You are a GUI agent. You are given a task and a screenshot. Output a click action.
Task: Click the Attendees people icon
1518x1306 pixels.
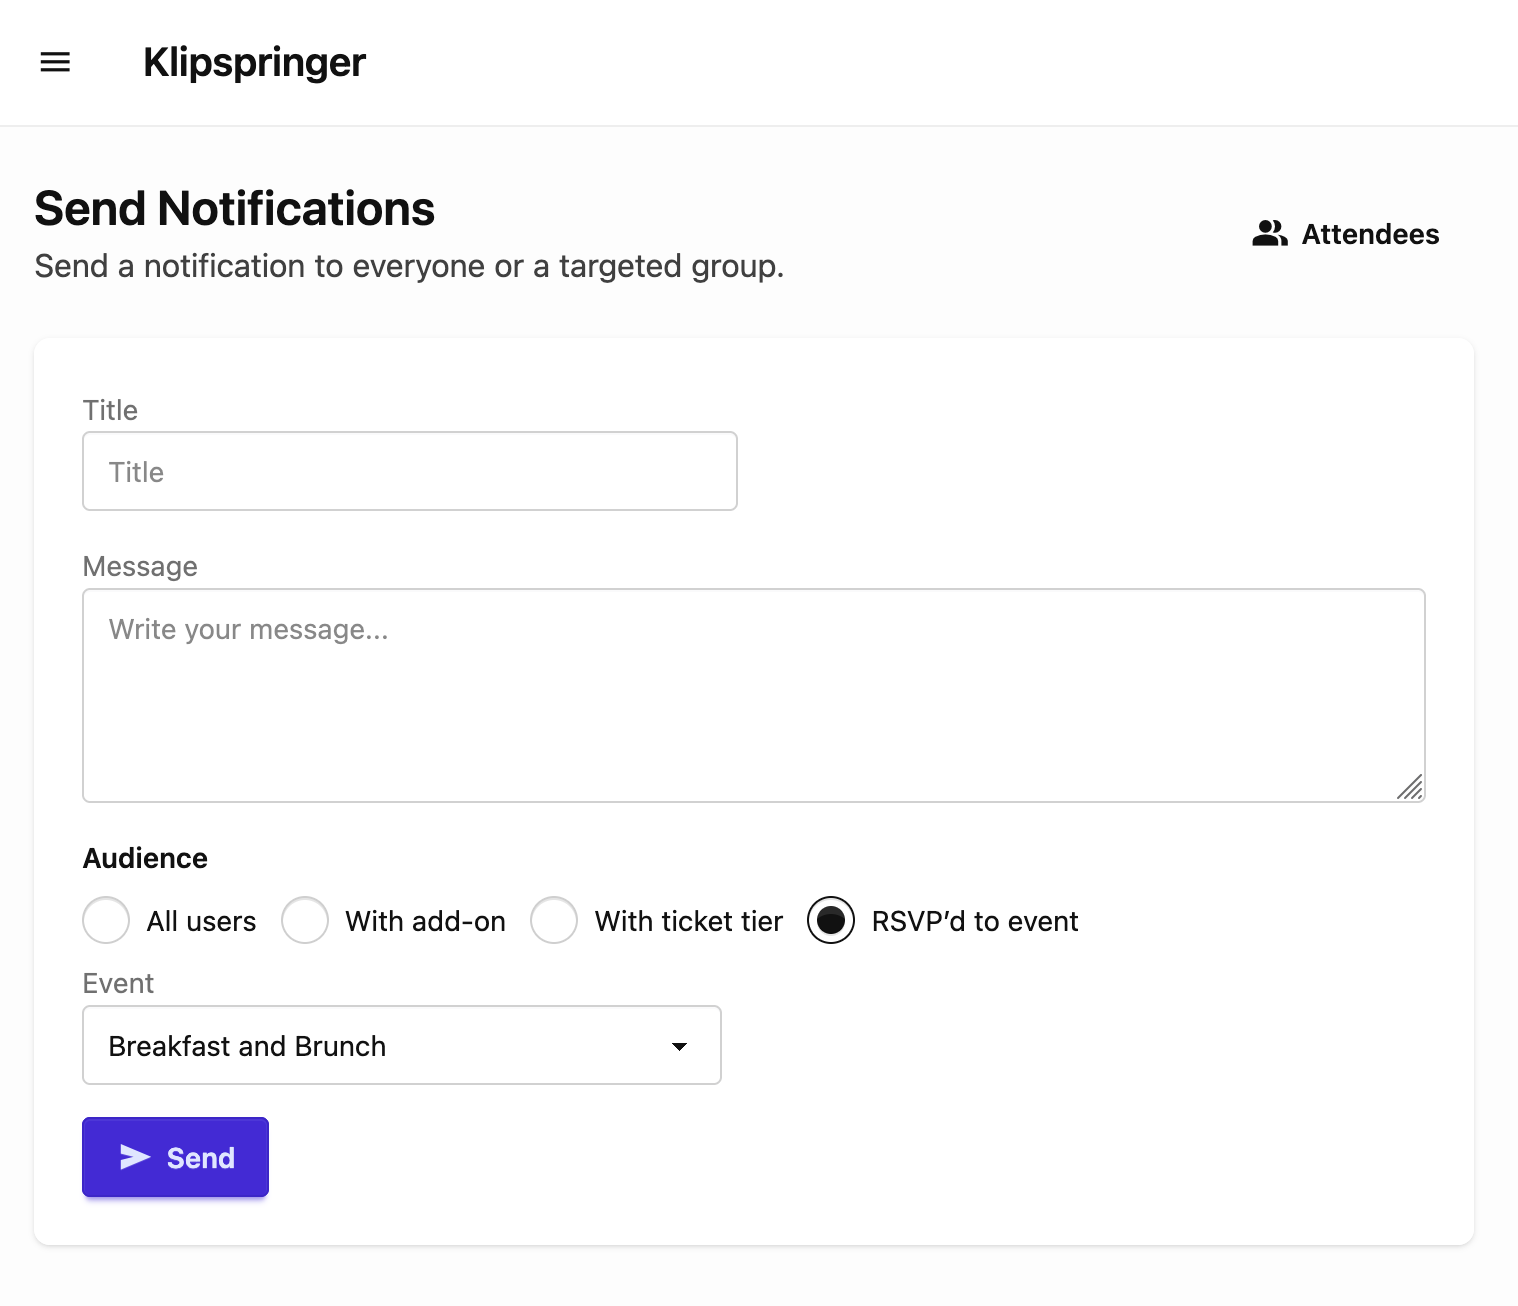[1269, 234]
